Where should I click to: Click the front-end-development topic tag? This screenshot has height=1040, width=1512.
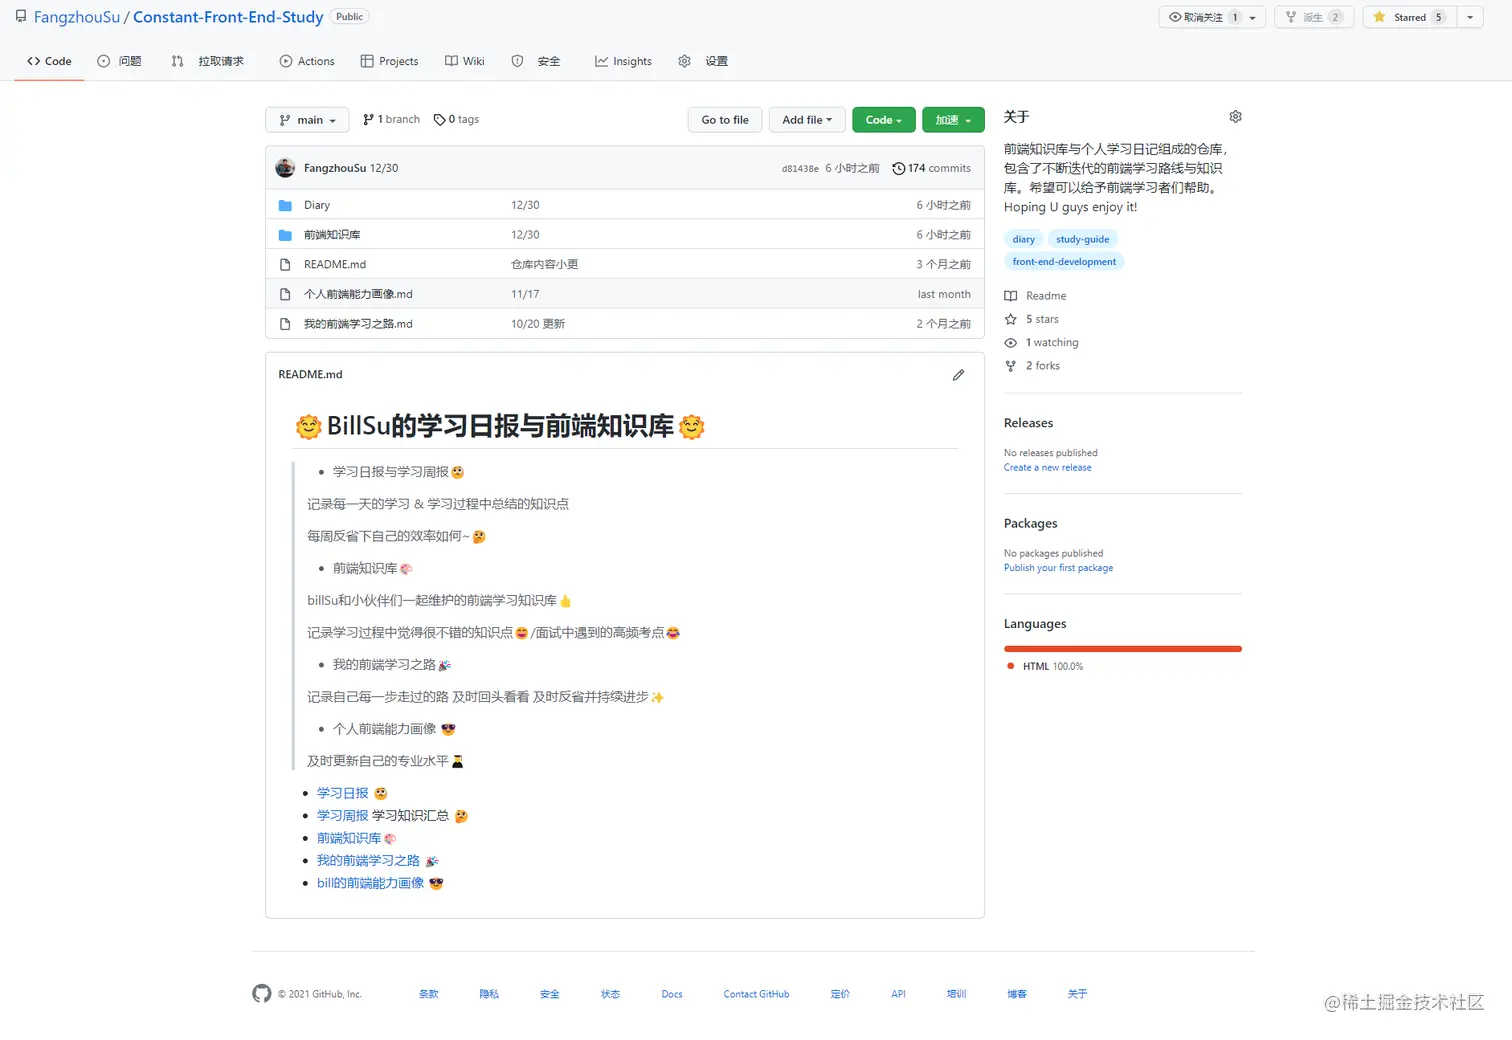tap(1064, 262)
